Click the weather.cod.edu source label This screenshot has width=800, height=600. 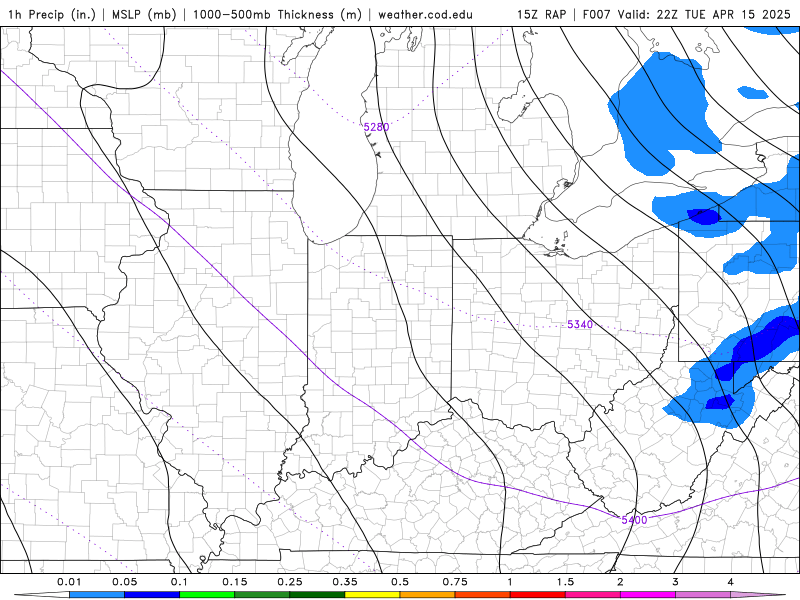tap(425, 14)
